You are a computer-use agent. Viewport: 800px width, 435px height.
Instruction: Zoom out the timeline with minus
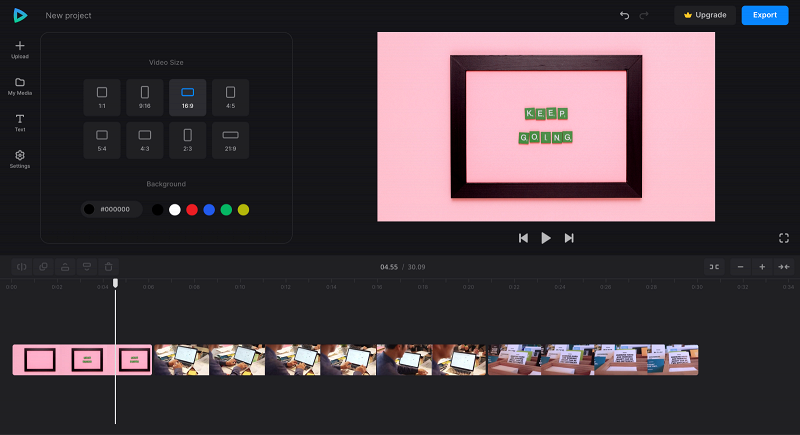[x=740, y=267]
